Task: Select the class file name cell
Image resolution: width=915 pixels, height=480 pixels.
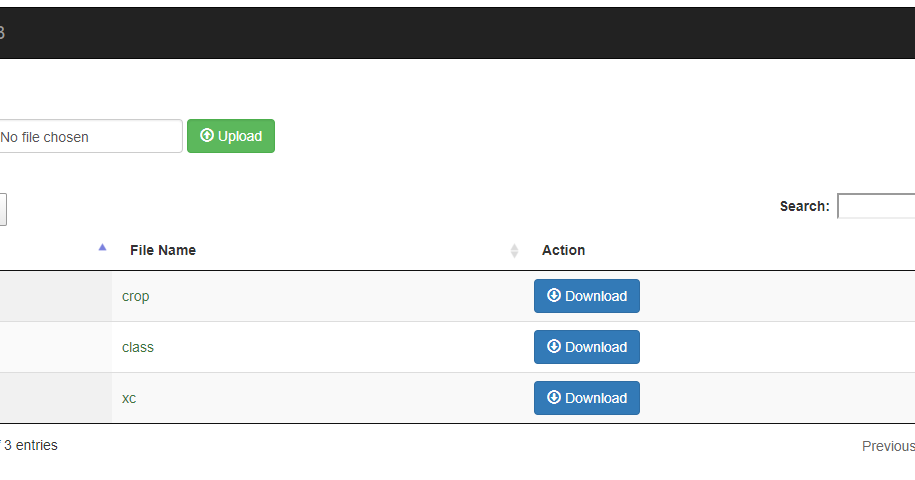Action: coord(138,347)
